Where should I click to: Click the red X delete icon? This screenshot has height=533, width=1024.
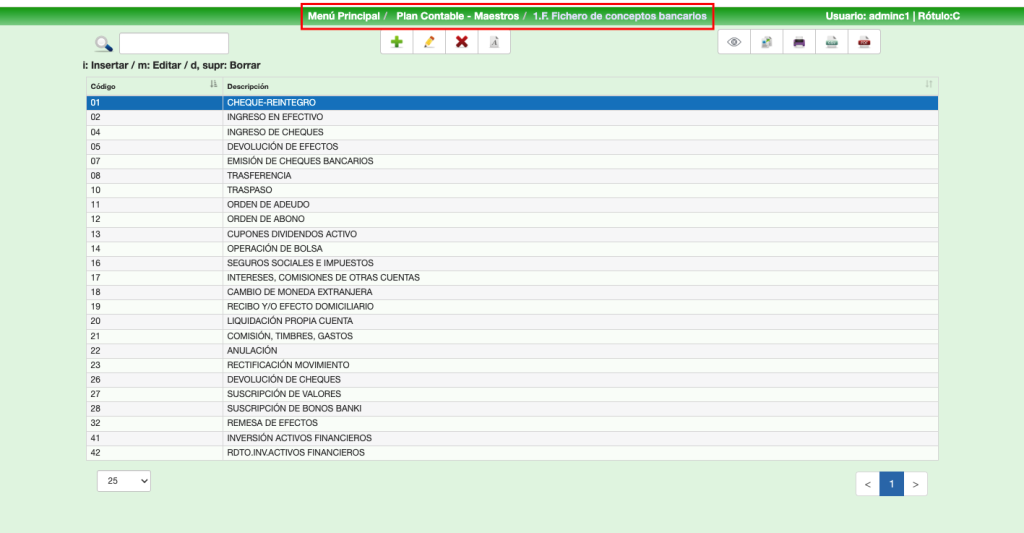[x=461, y=42]
